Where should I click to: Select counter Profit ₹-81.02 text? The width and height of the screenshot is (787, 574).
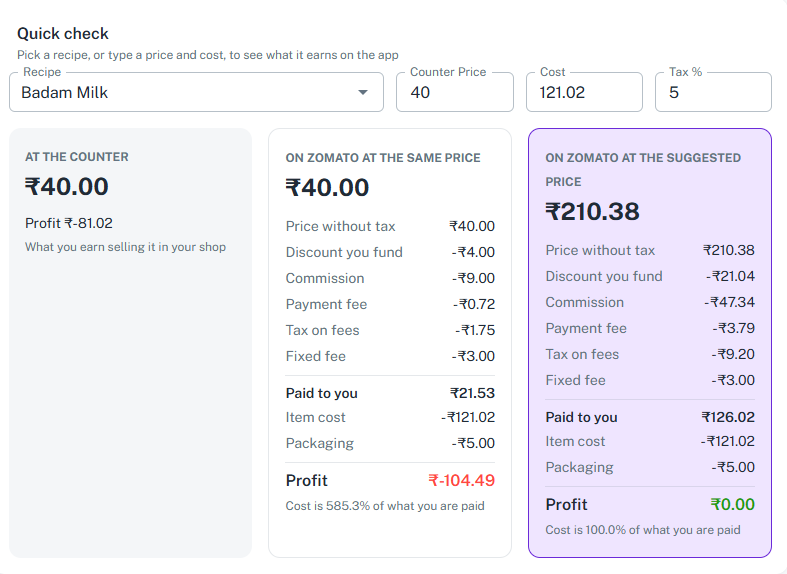pos(69,223)
